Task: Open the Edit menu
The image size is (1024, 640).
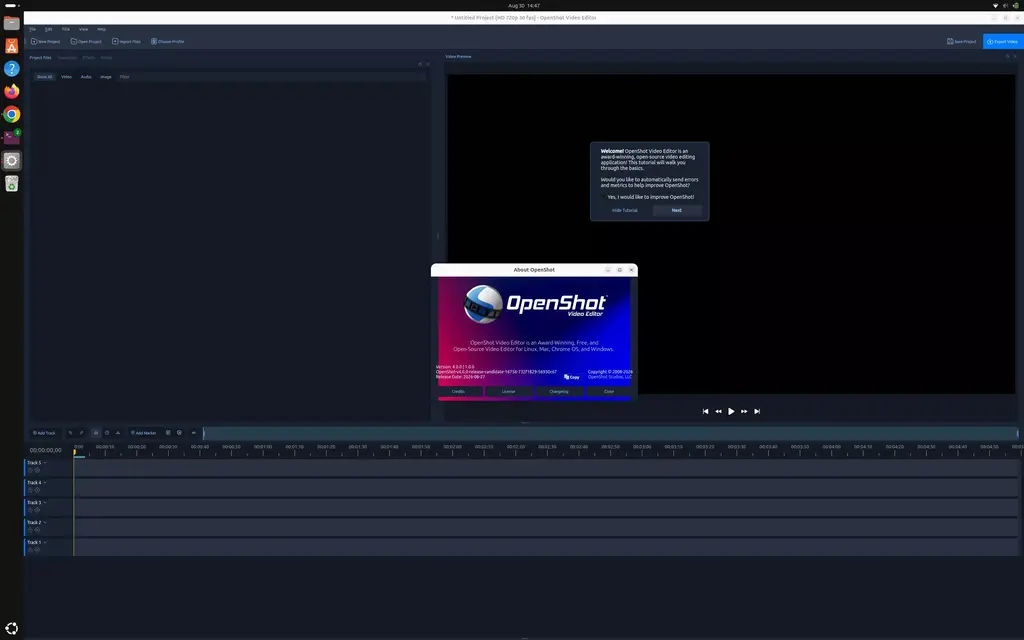Action: (x=48, y=29)
